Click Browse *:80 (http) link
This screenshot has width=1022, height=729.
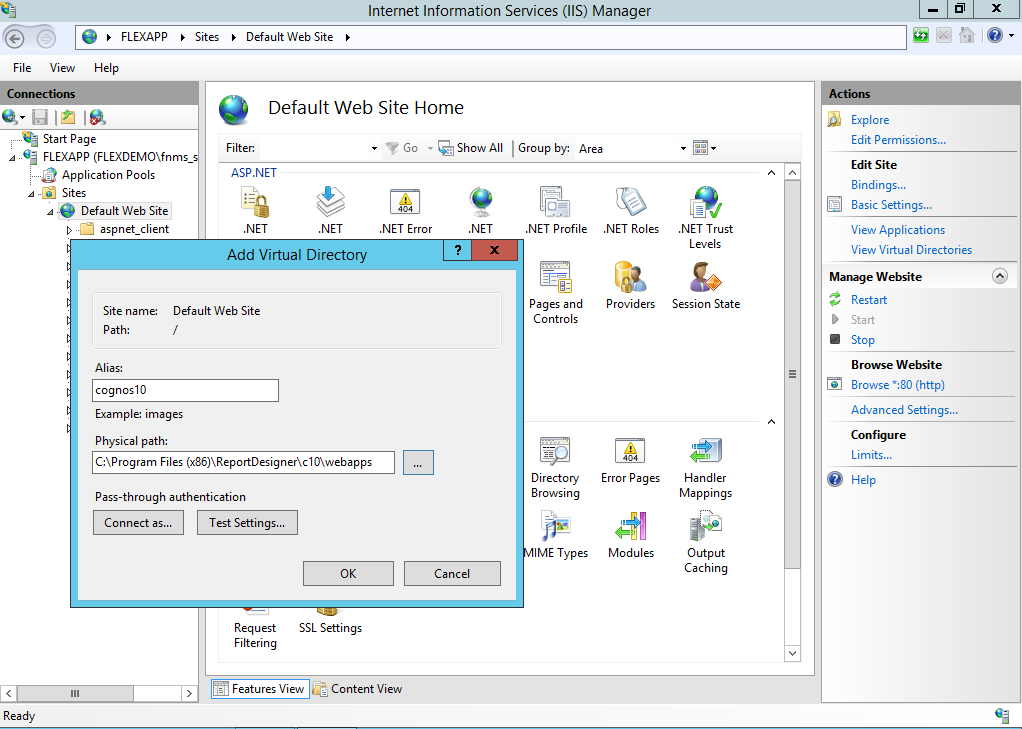pos(898,385)
